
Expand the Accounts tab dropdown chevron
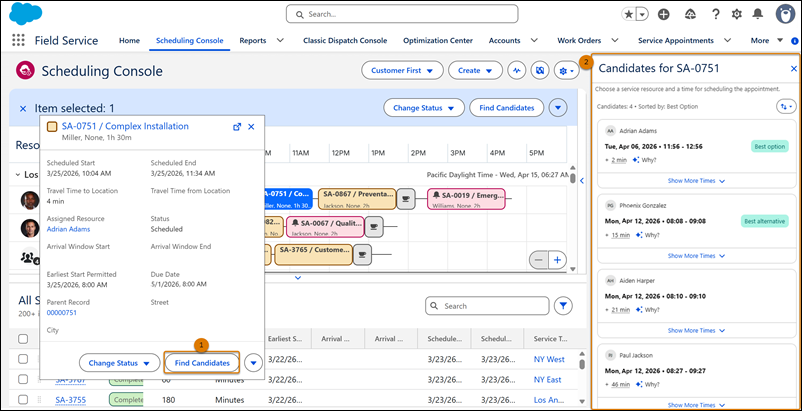(533, 40)
